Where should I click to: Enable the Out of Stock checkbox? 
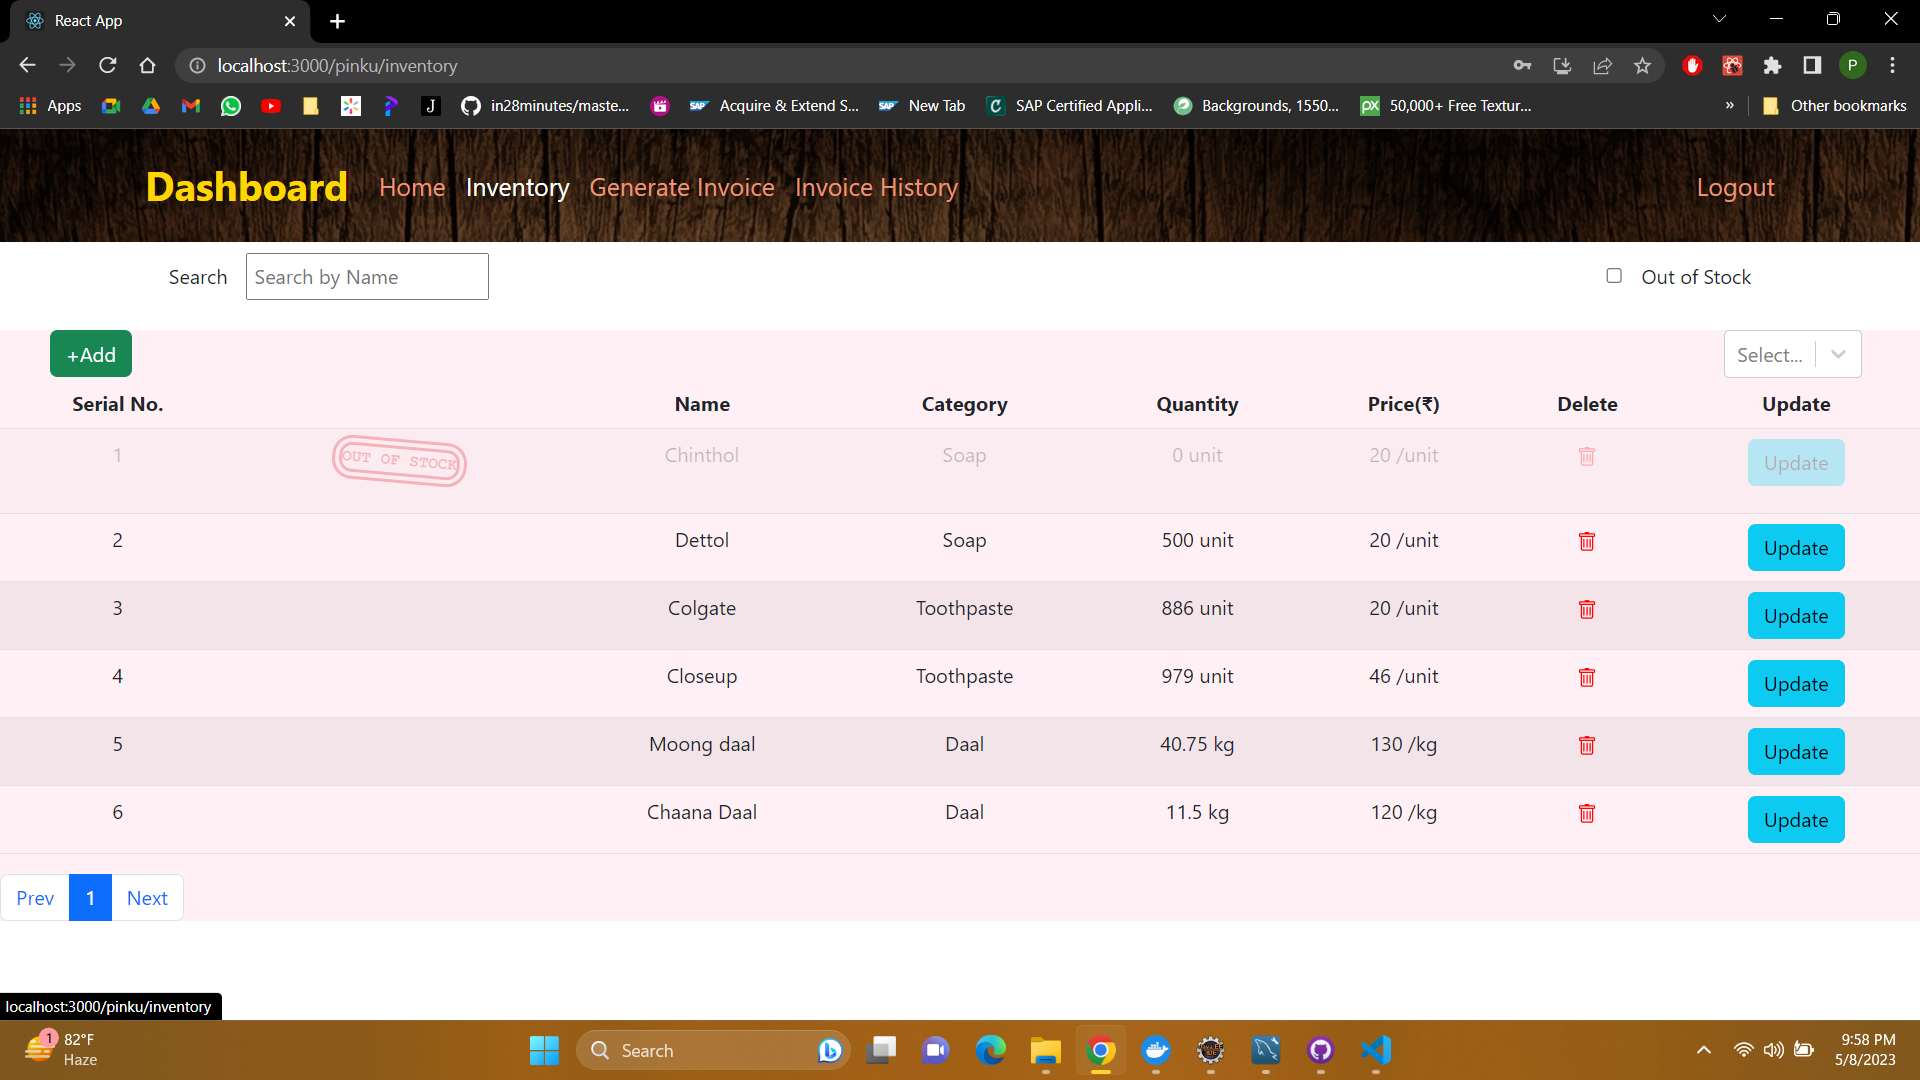click(1614, 275)
